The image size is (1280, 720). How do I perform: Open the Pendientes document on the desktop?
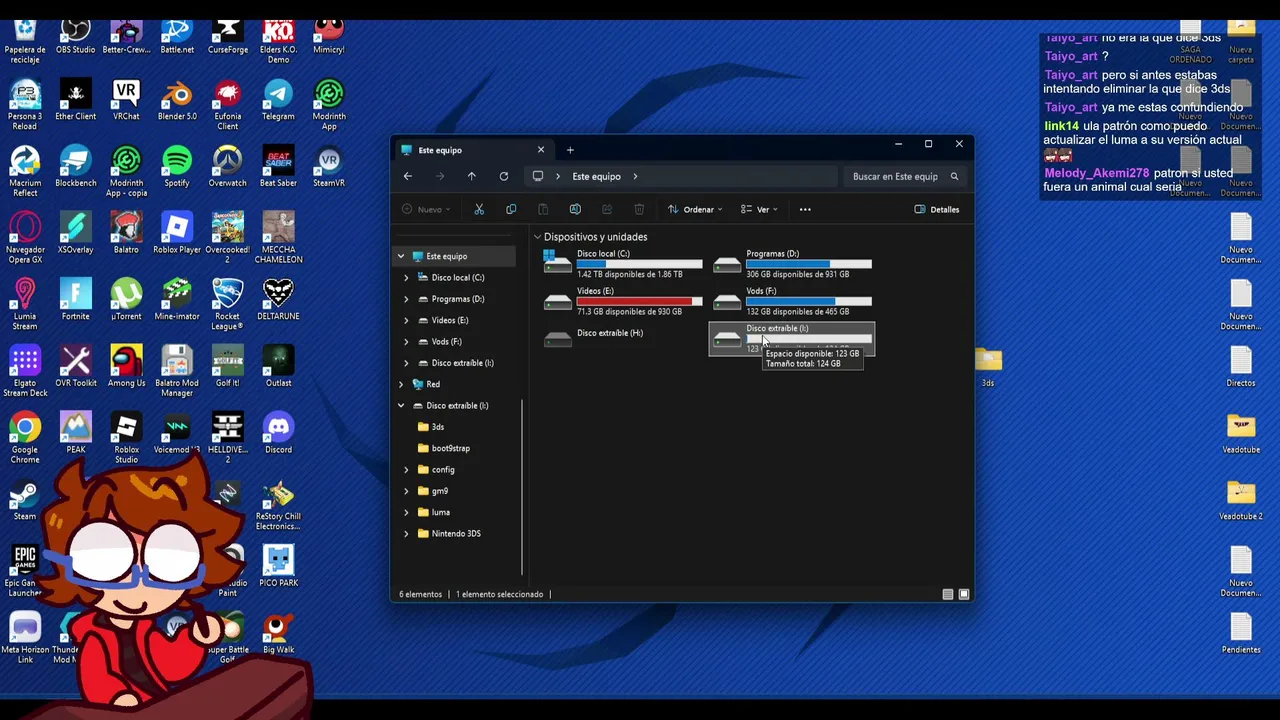[1241, 632]
